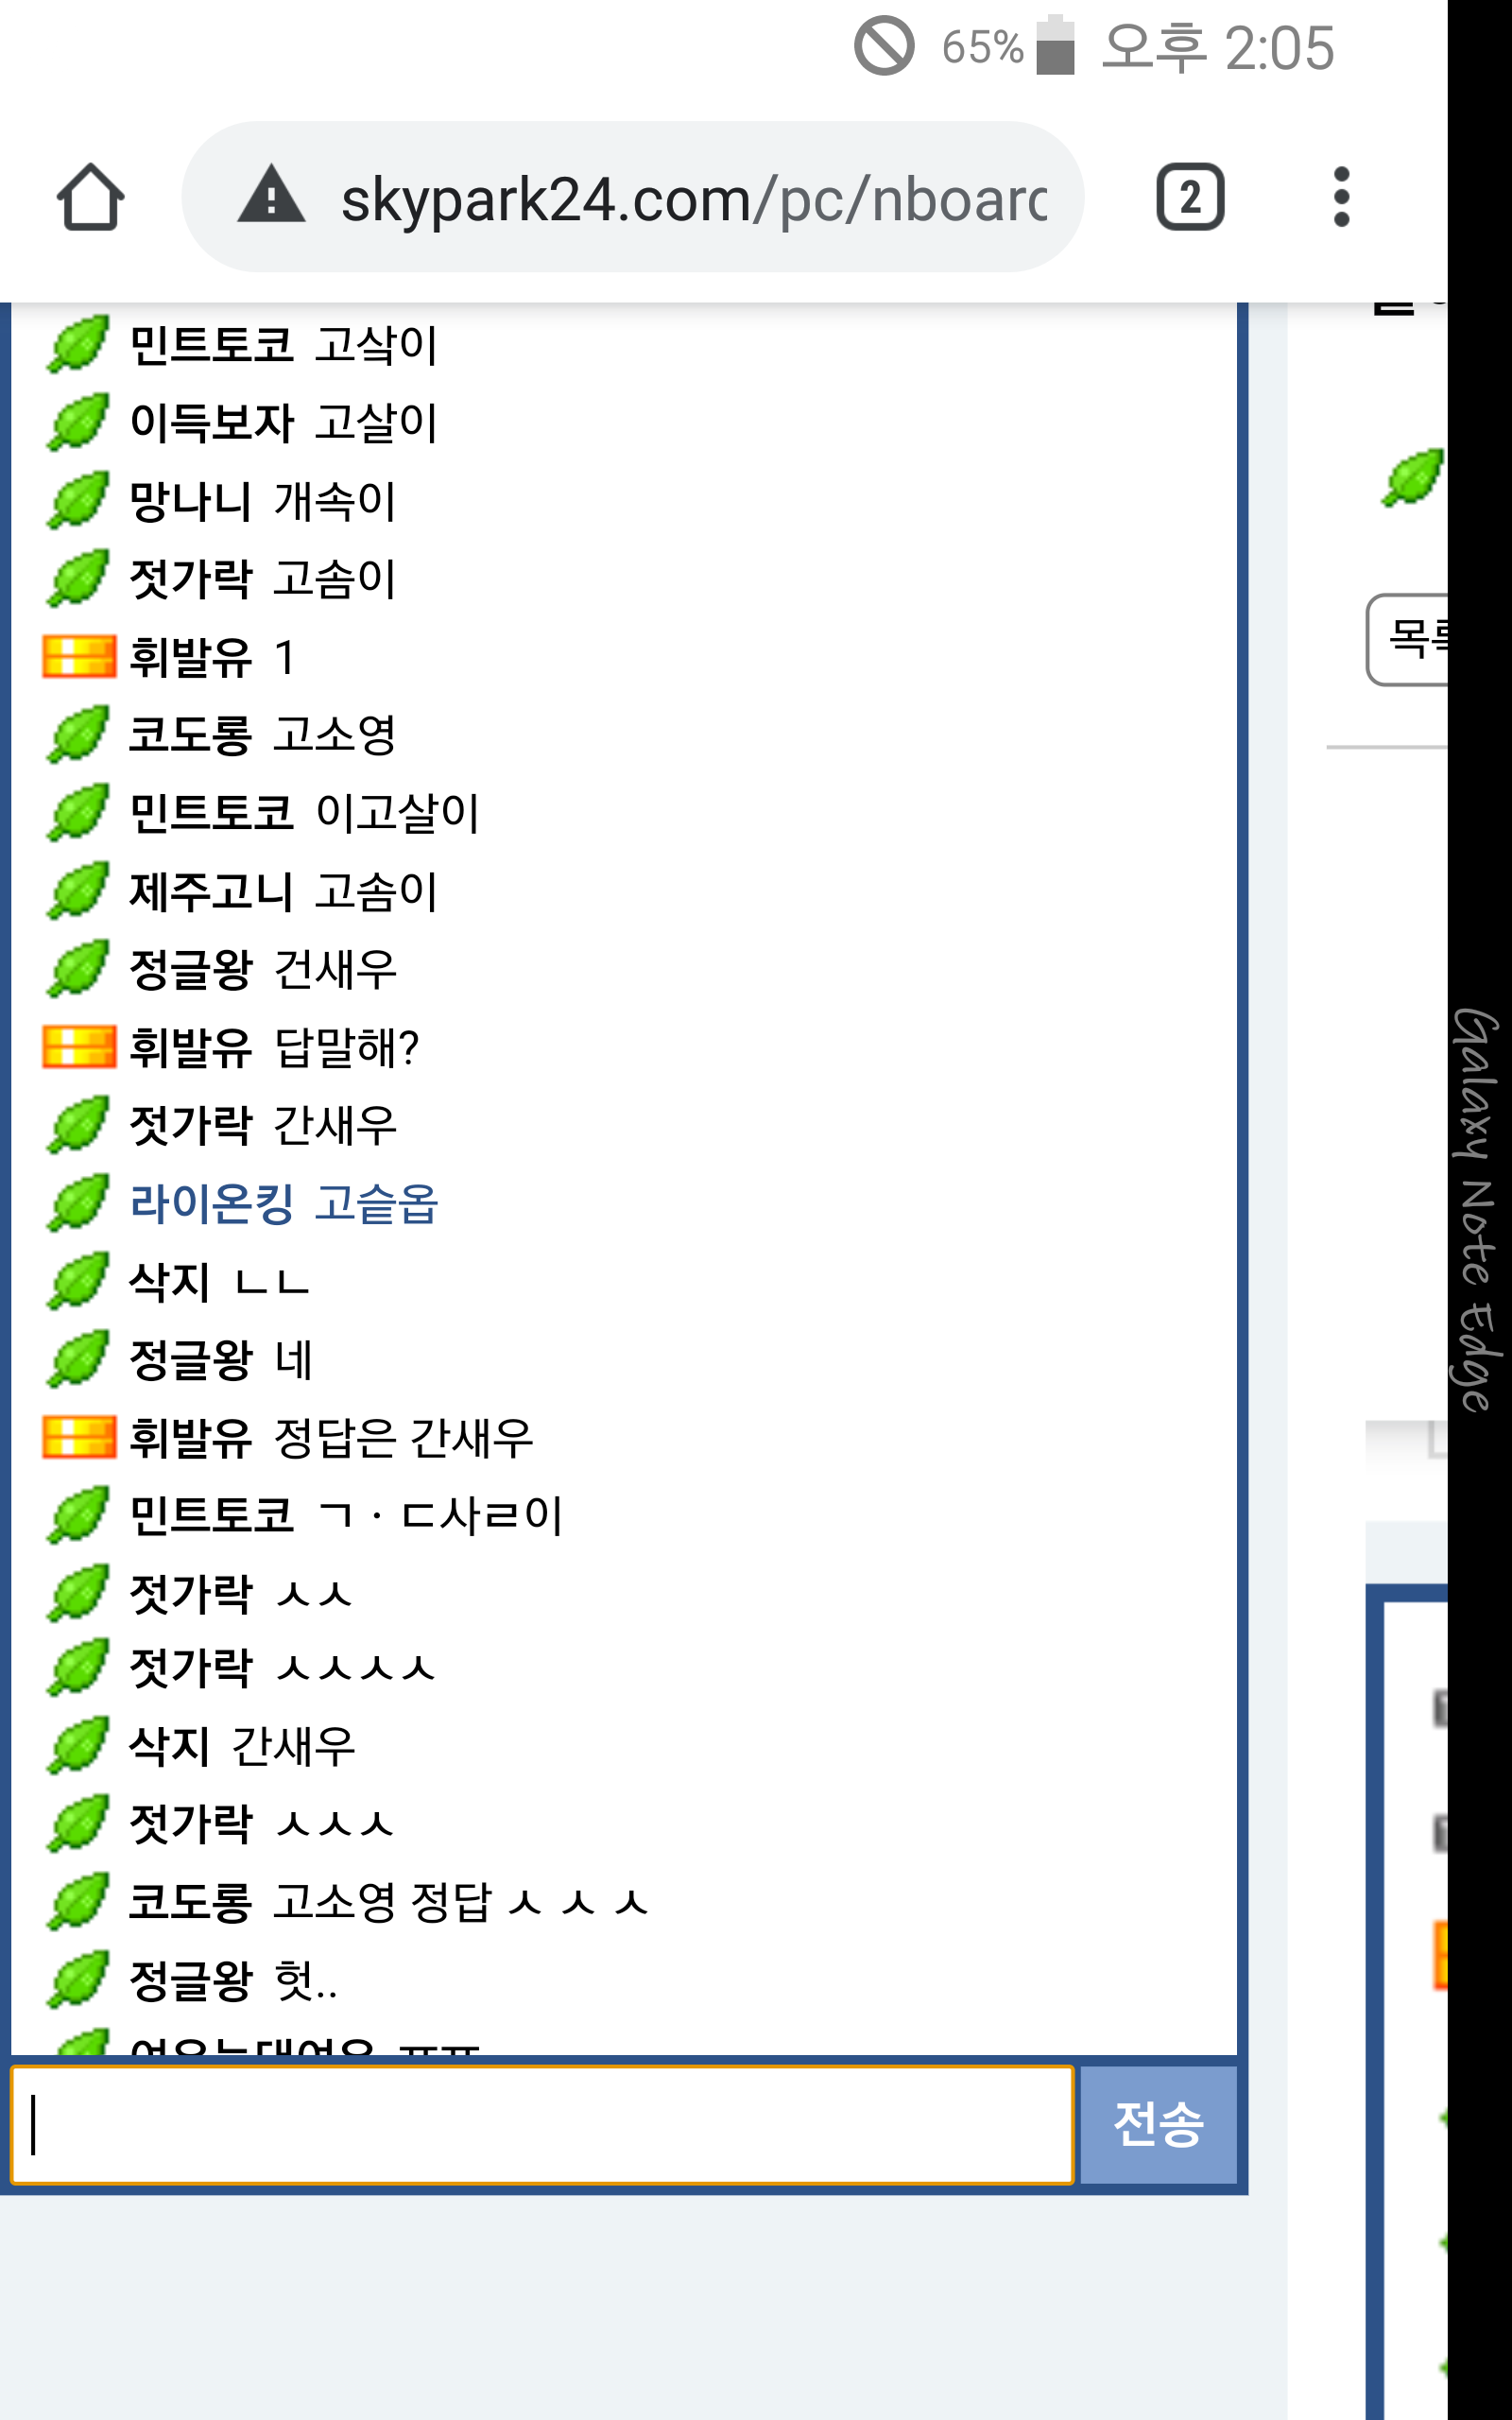Click the leaf icon next to 망나니 개속이
The width and height of the screenshot is (1512, 2420).
pyautogui.click(x=77, y=500)
